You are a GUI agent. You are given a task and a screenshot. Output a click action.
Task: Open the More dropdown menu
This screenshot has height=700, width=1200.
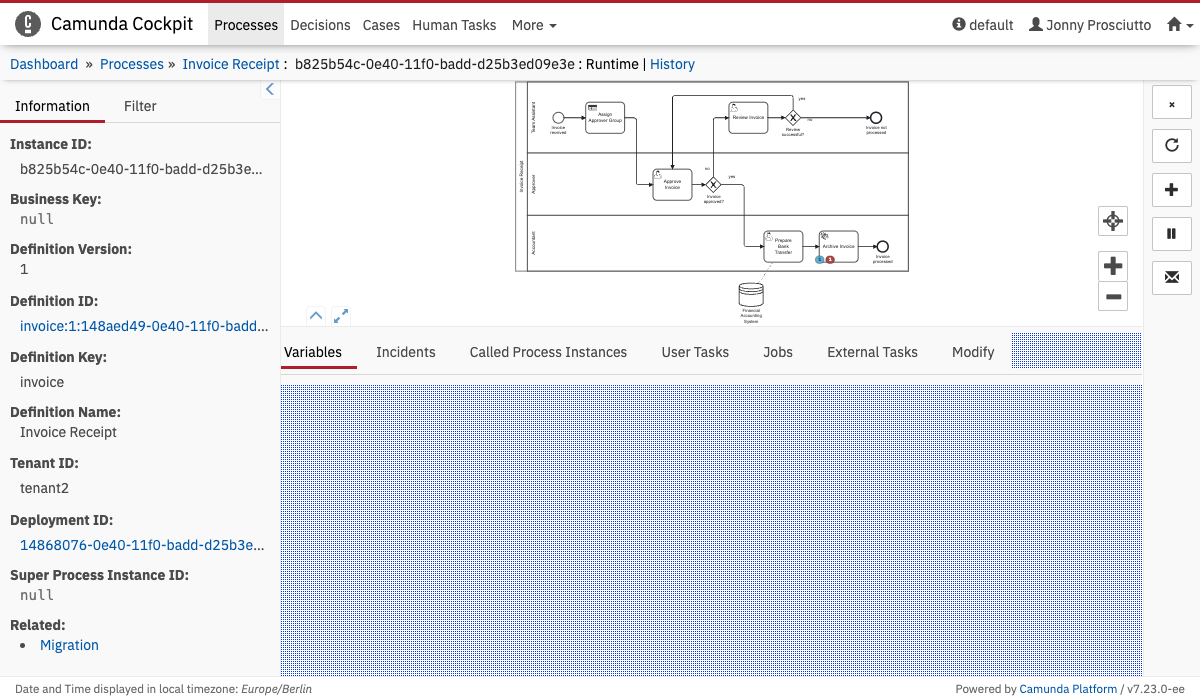coord(534,25)
